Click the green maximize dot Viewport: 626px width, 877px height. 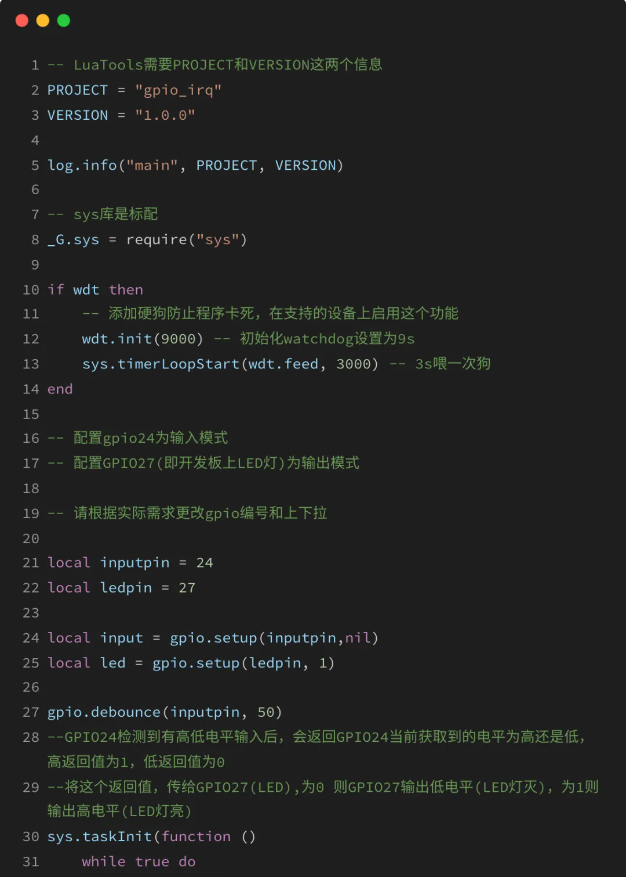click(64, 21)
